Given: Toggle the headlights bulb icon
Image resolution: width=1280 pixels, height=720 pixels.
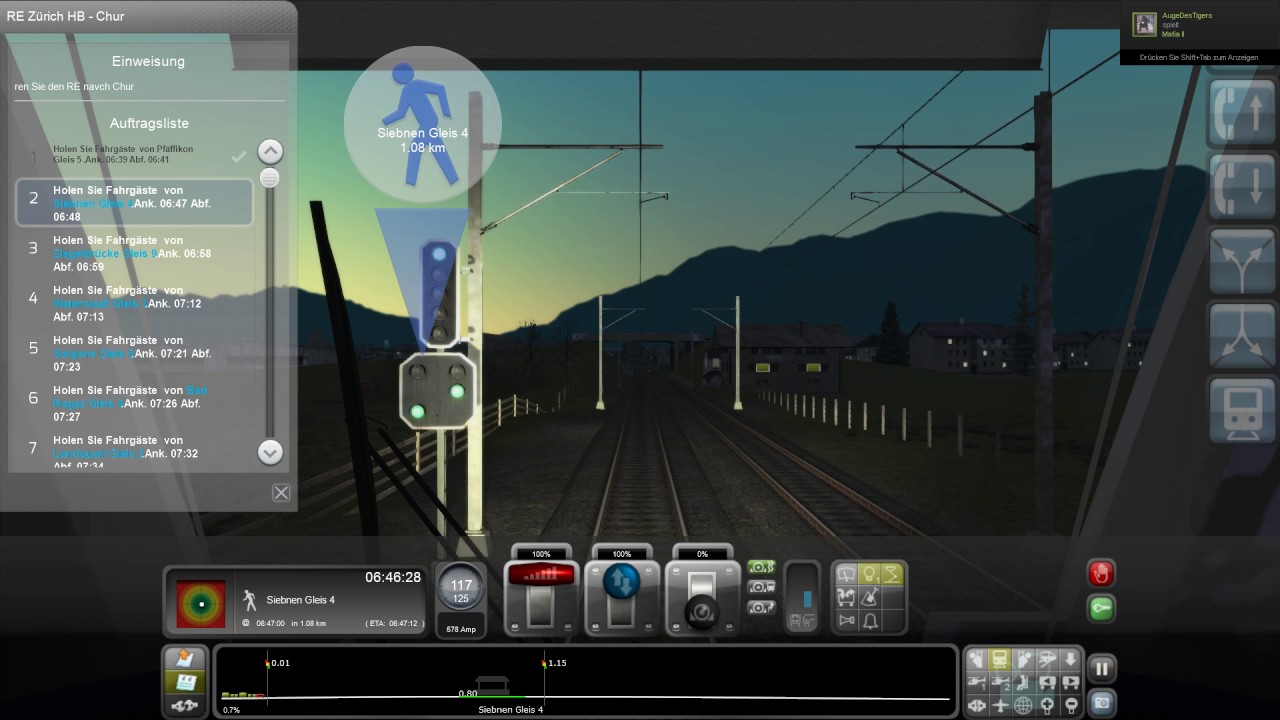Looking at the screenshot, I should (870, 574).
